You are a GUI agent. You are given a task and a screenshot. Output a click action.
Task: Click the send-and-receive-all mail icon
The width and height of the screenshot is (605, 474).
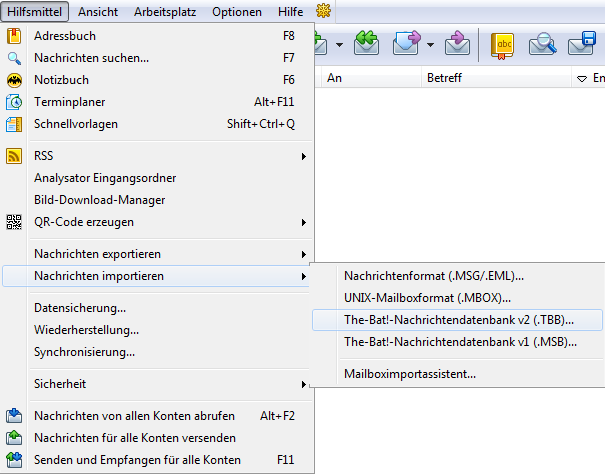point(14,460)
